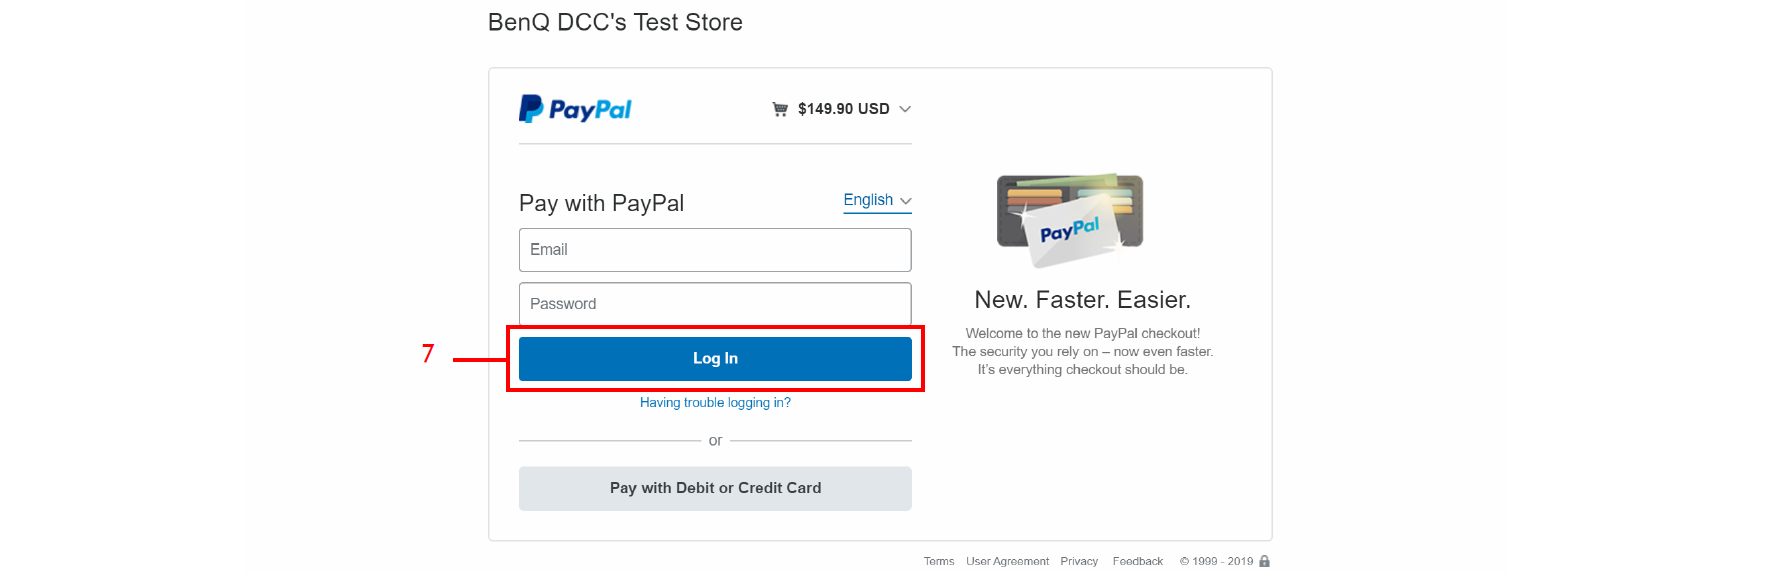Image resolution: width=1772 pixels, height=573 pixels.
Task: Visit the Privacy footer link
Action: [1079, 561]
